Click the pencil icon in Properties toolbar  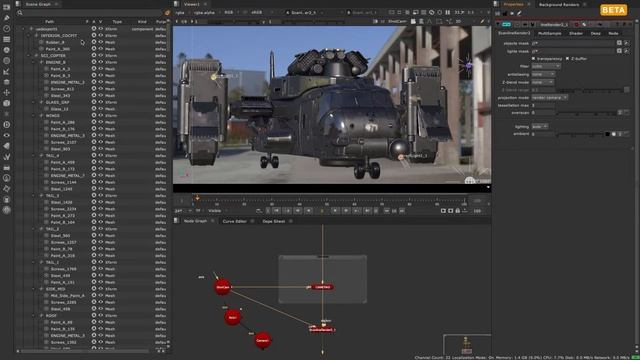[519, 13]
